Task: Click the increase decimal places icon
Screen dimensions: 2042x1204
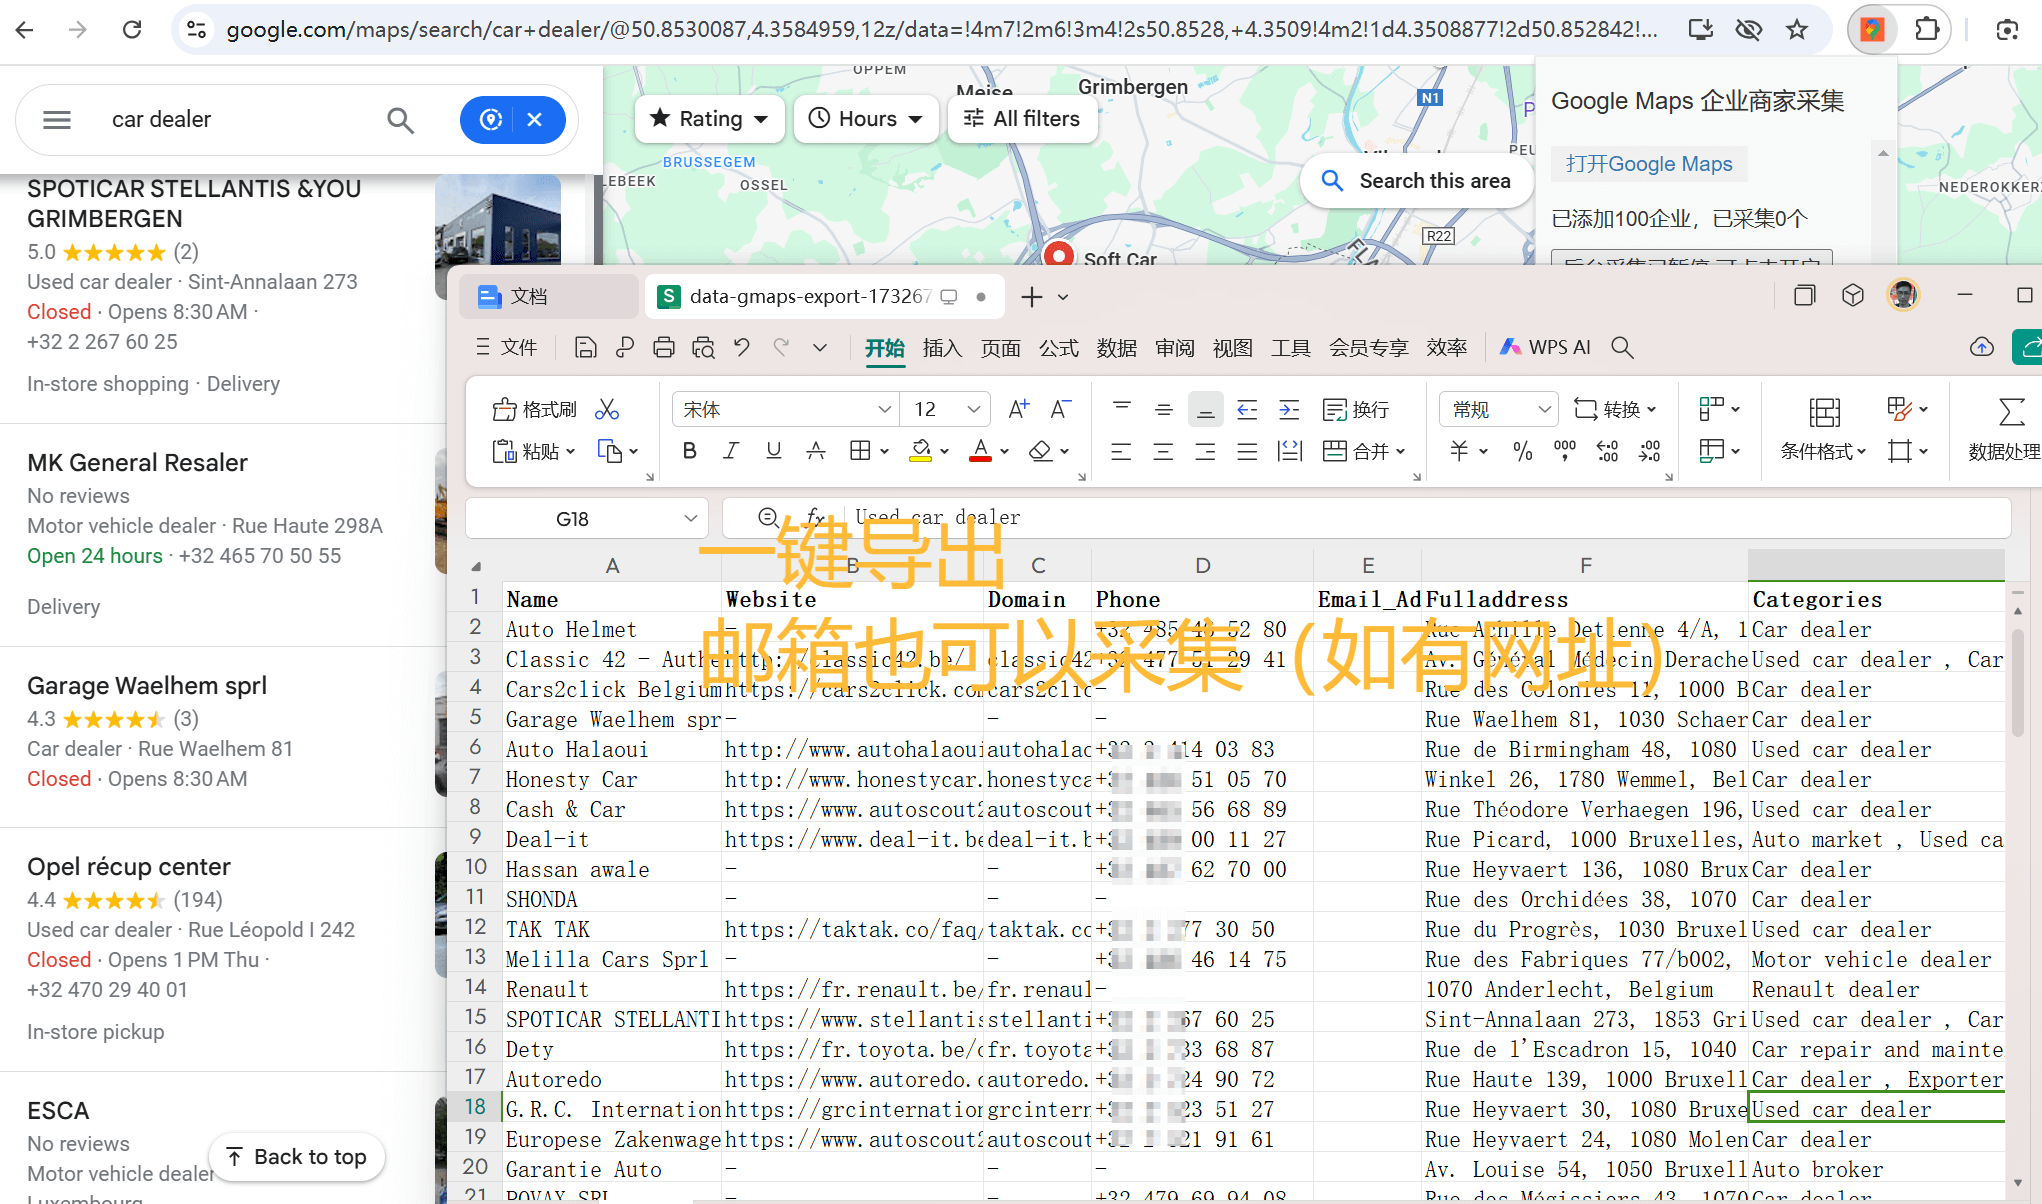Action: tap(1607, 452)
